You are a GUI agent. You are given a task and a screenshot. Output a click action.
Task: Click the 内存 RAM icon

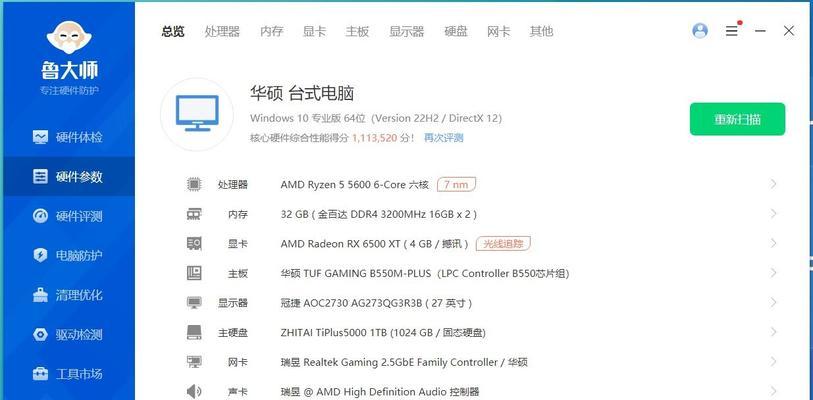[194, 214]
